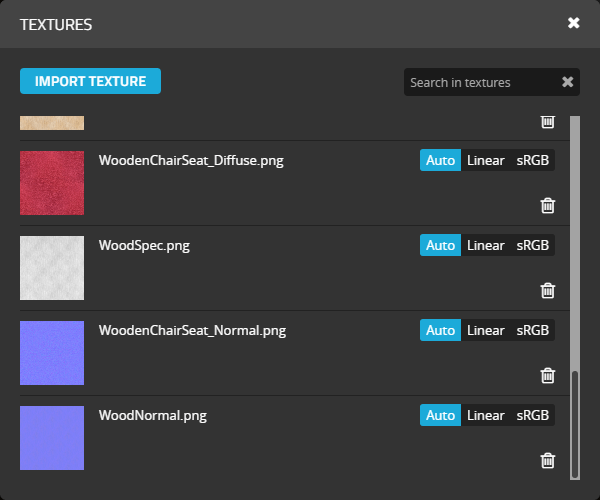Click the Search in textures field

tap(480, 82)
